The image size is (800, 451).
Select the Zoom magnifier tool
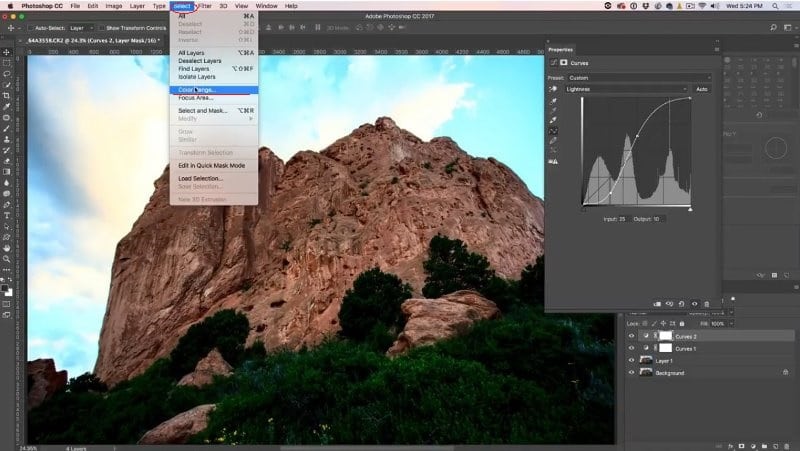coord(7,259)
